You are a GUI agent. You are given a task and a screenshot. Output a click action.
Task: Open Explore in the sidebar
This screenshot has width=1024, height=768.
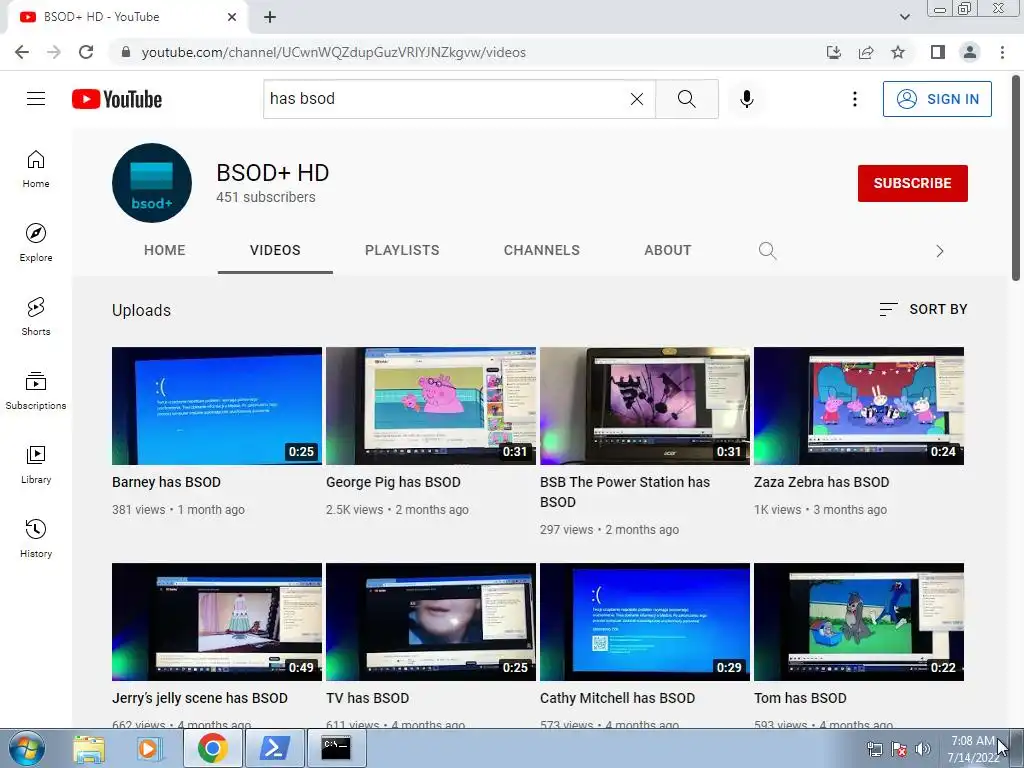36,242
